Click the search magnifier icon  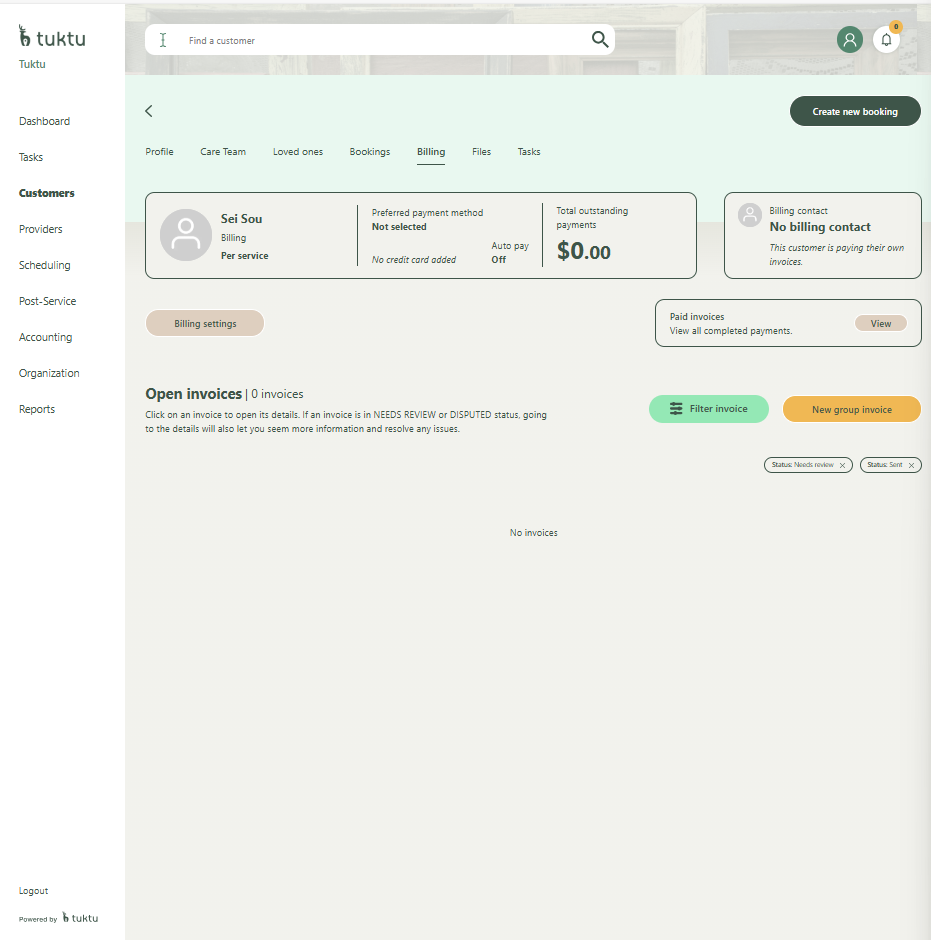pyautogui.click(x=600, y=40)
